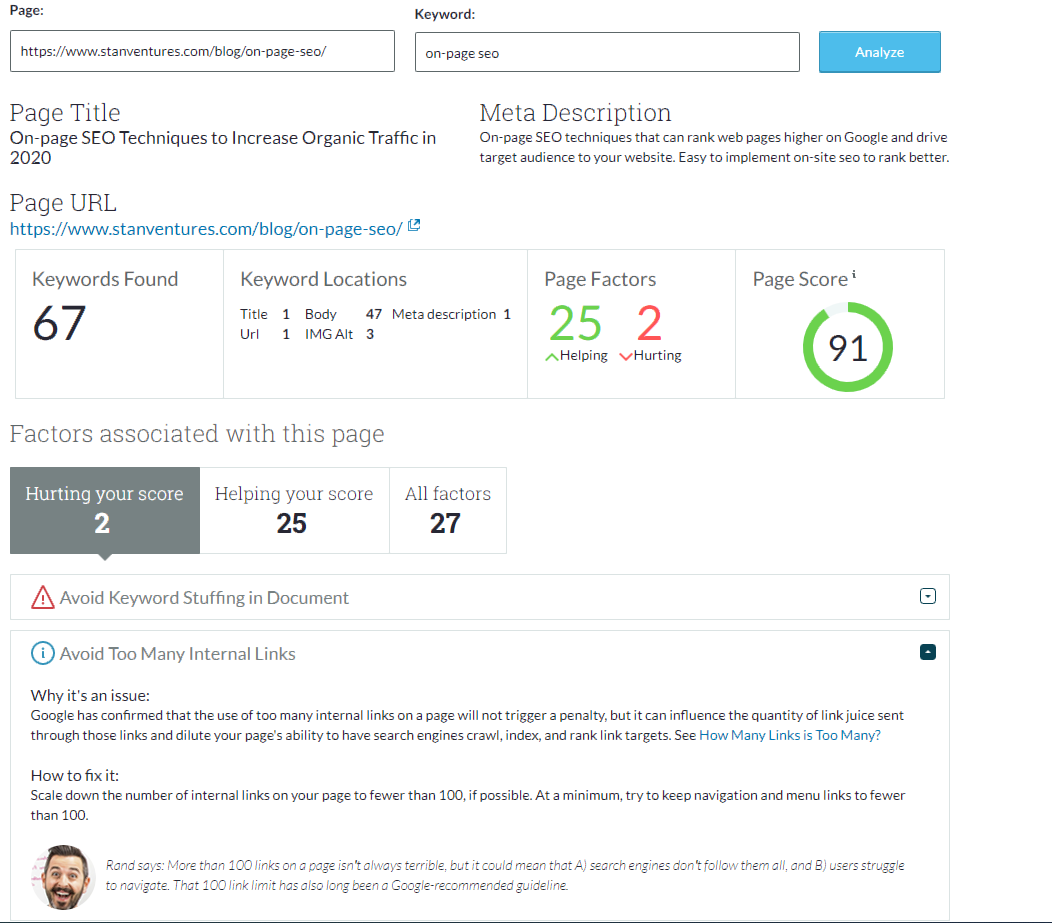Image resolution: width=1052 pixels, height=923 pixels.
Task: Open the stanventures Page URL link
Action: [x=206, y=229]
